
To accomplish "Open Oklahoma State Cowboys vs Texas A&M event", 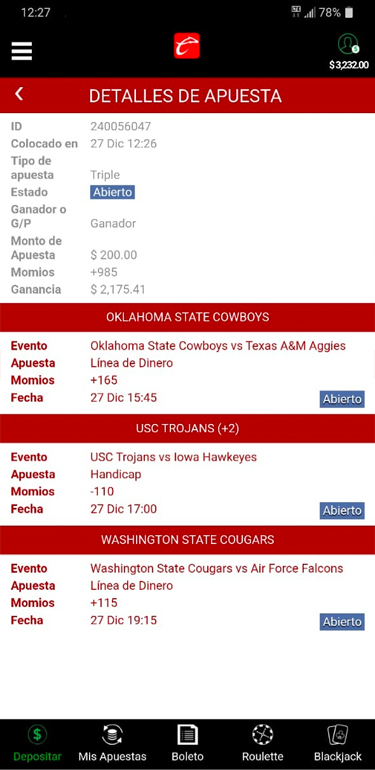I will click(x=218, y=346).
